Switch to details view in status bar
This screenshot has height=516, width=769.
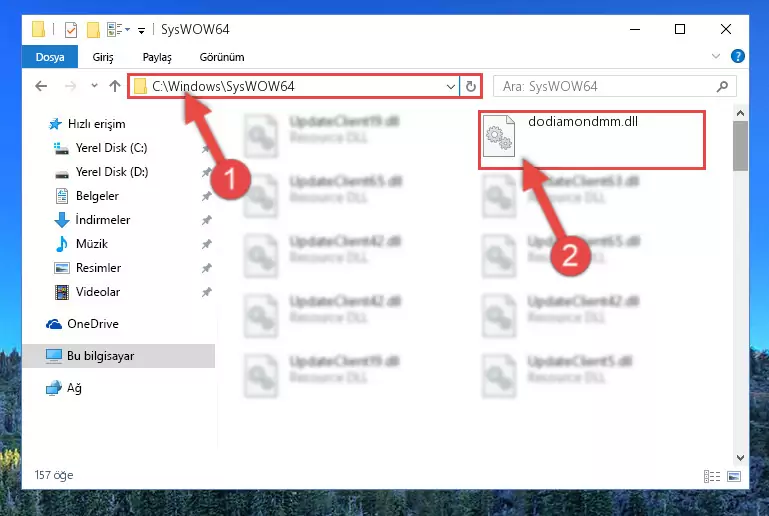pos(712,476)
